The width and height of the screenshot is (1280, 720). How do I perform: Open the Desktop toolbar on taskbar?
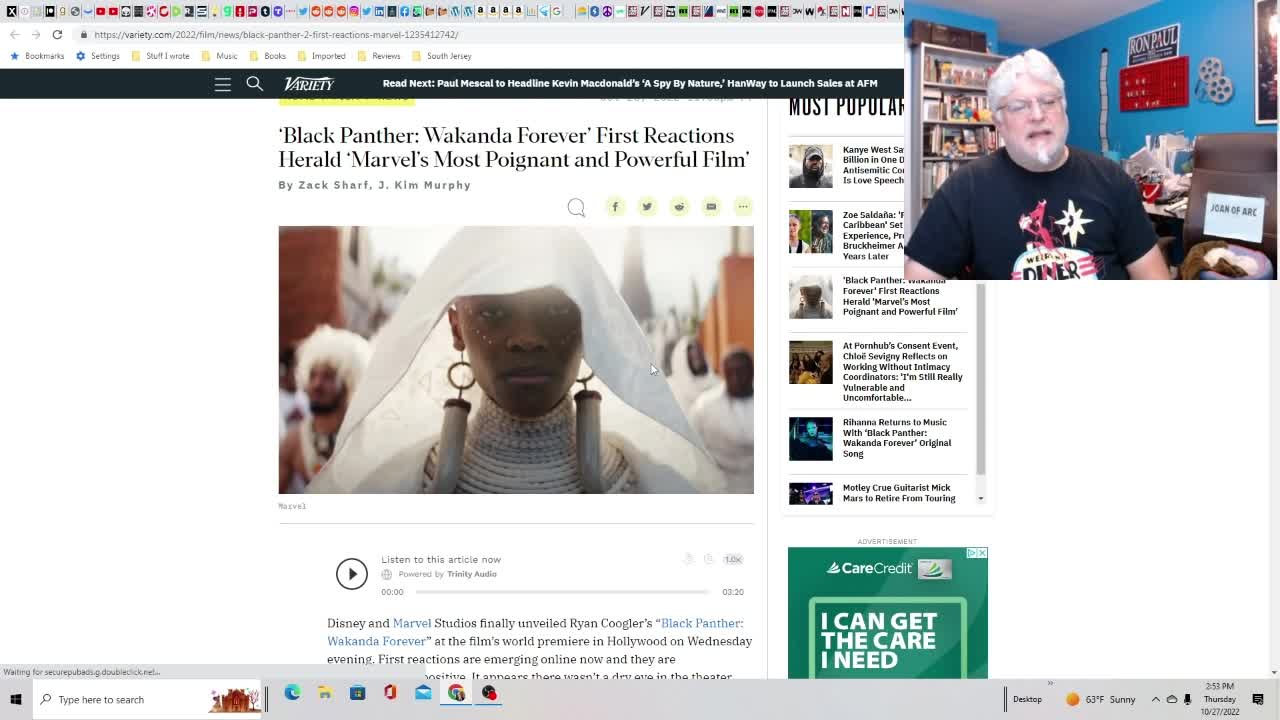point(1027,700)
